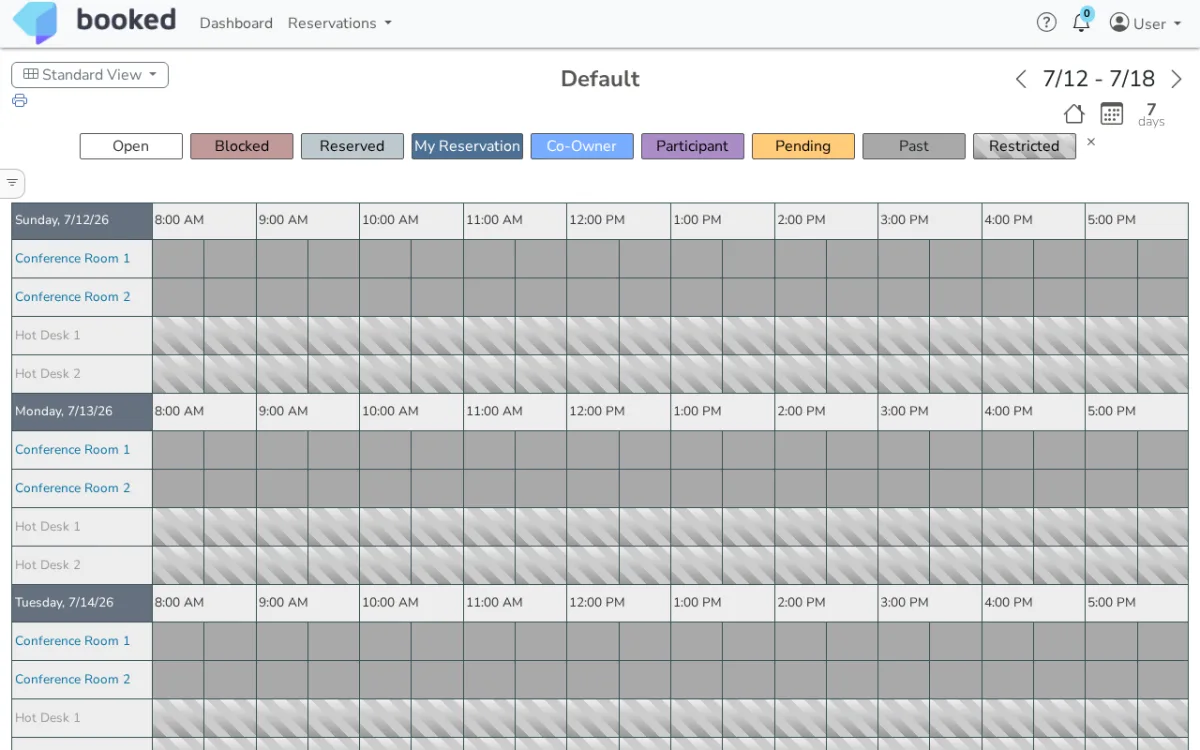Go to Dashboard
1200x750 pixels.
[x=236, y=23]
